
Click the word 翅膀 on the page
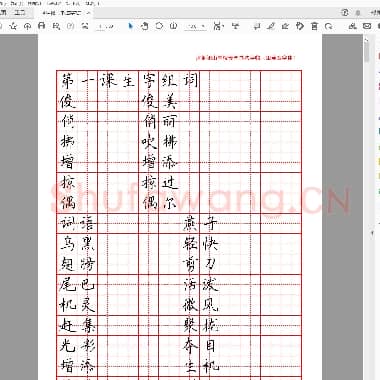pos(78,264)
